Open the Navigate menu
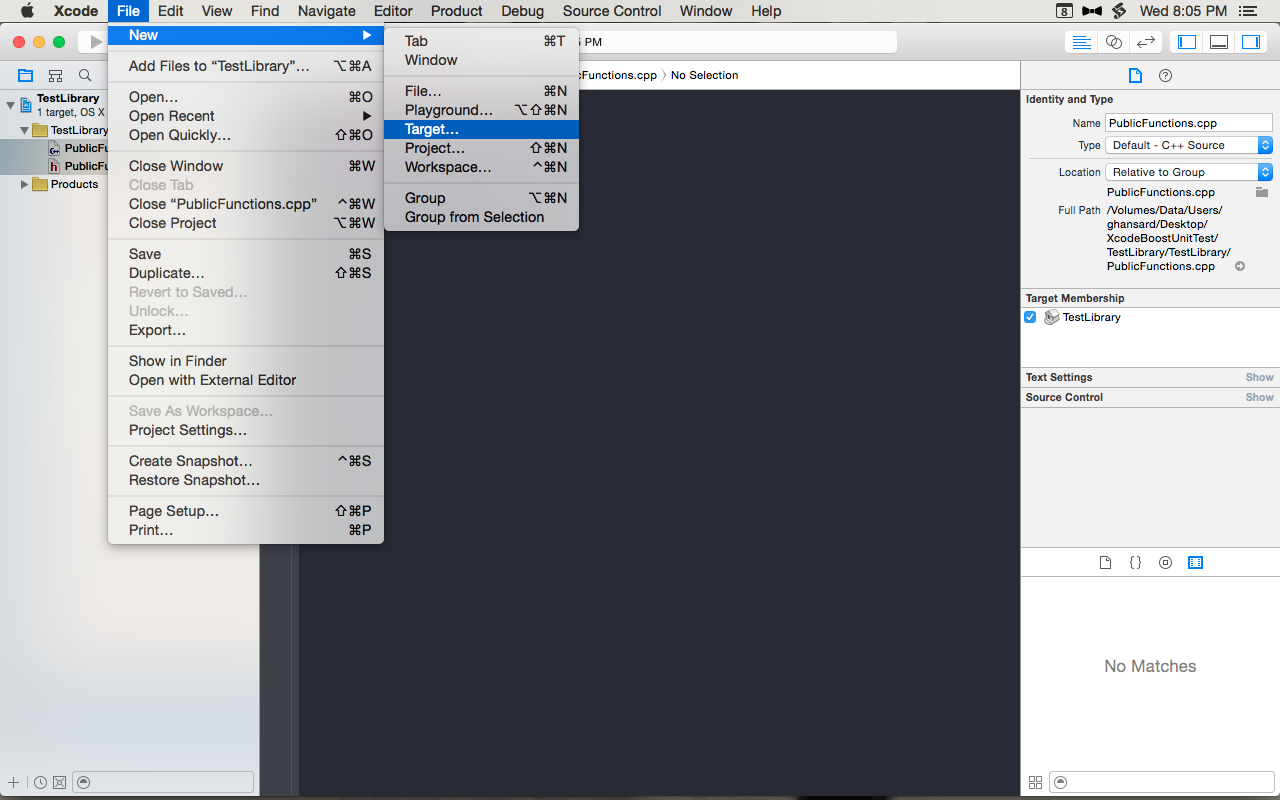Image resolution: width=1280 pixels, height=800 pixels. [327, 11]
